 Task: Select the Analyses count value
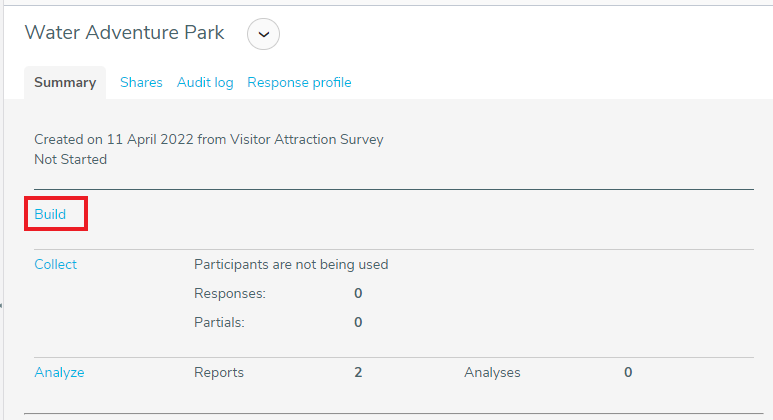[x=628, y=373]
